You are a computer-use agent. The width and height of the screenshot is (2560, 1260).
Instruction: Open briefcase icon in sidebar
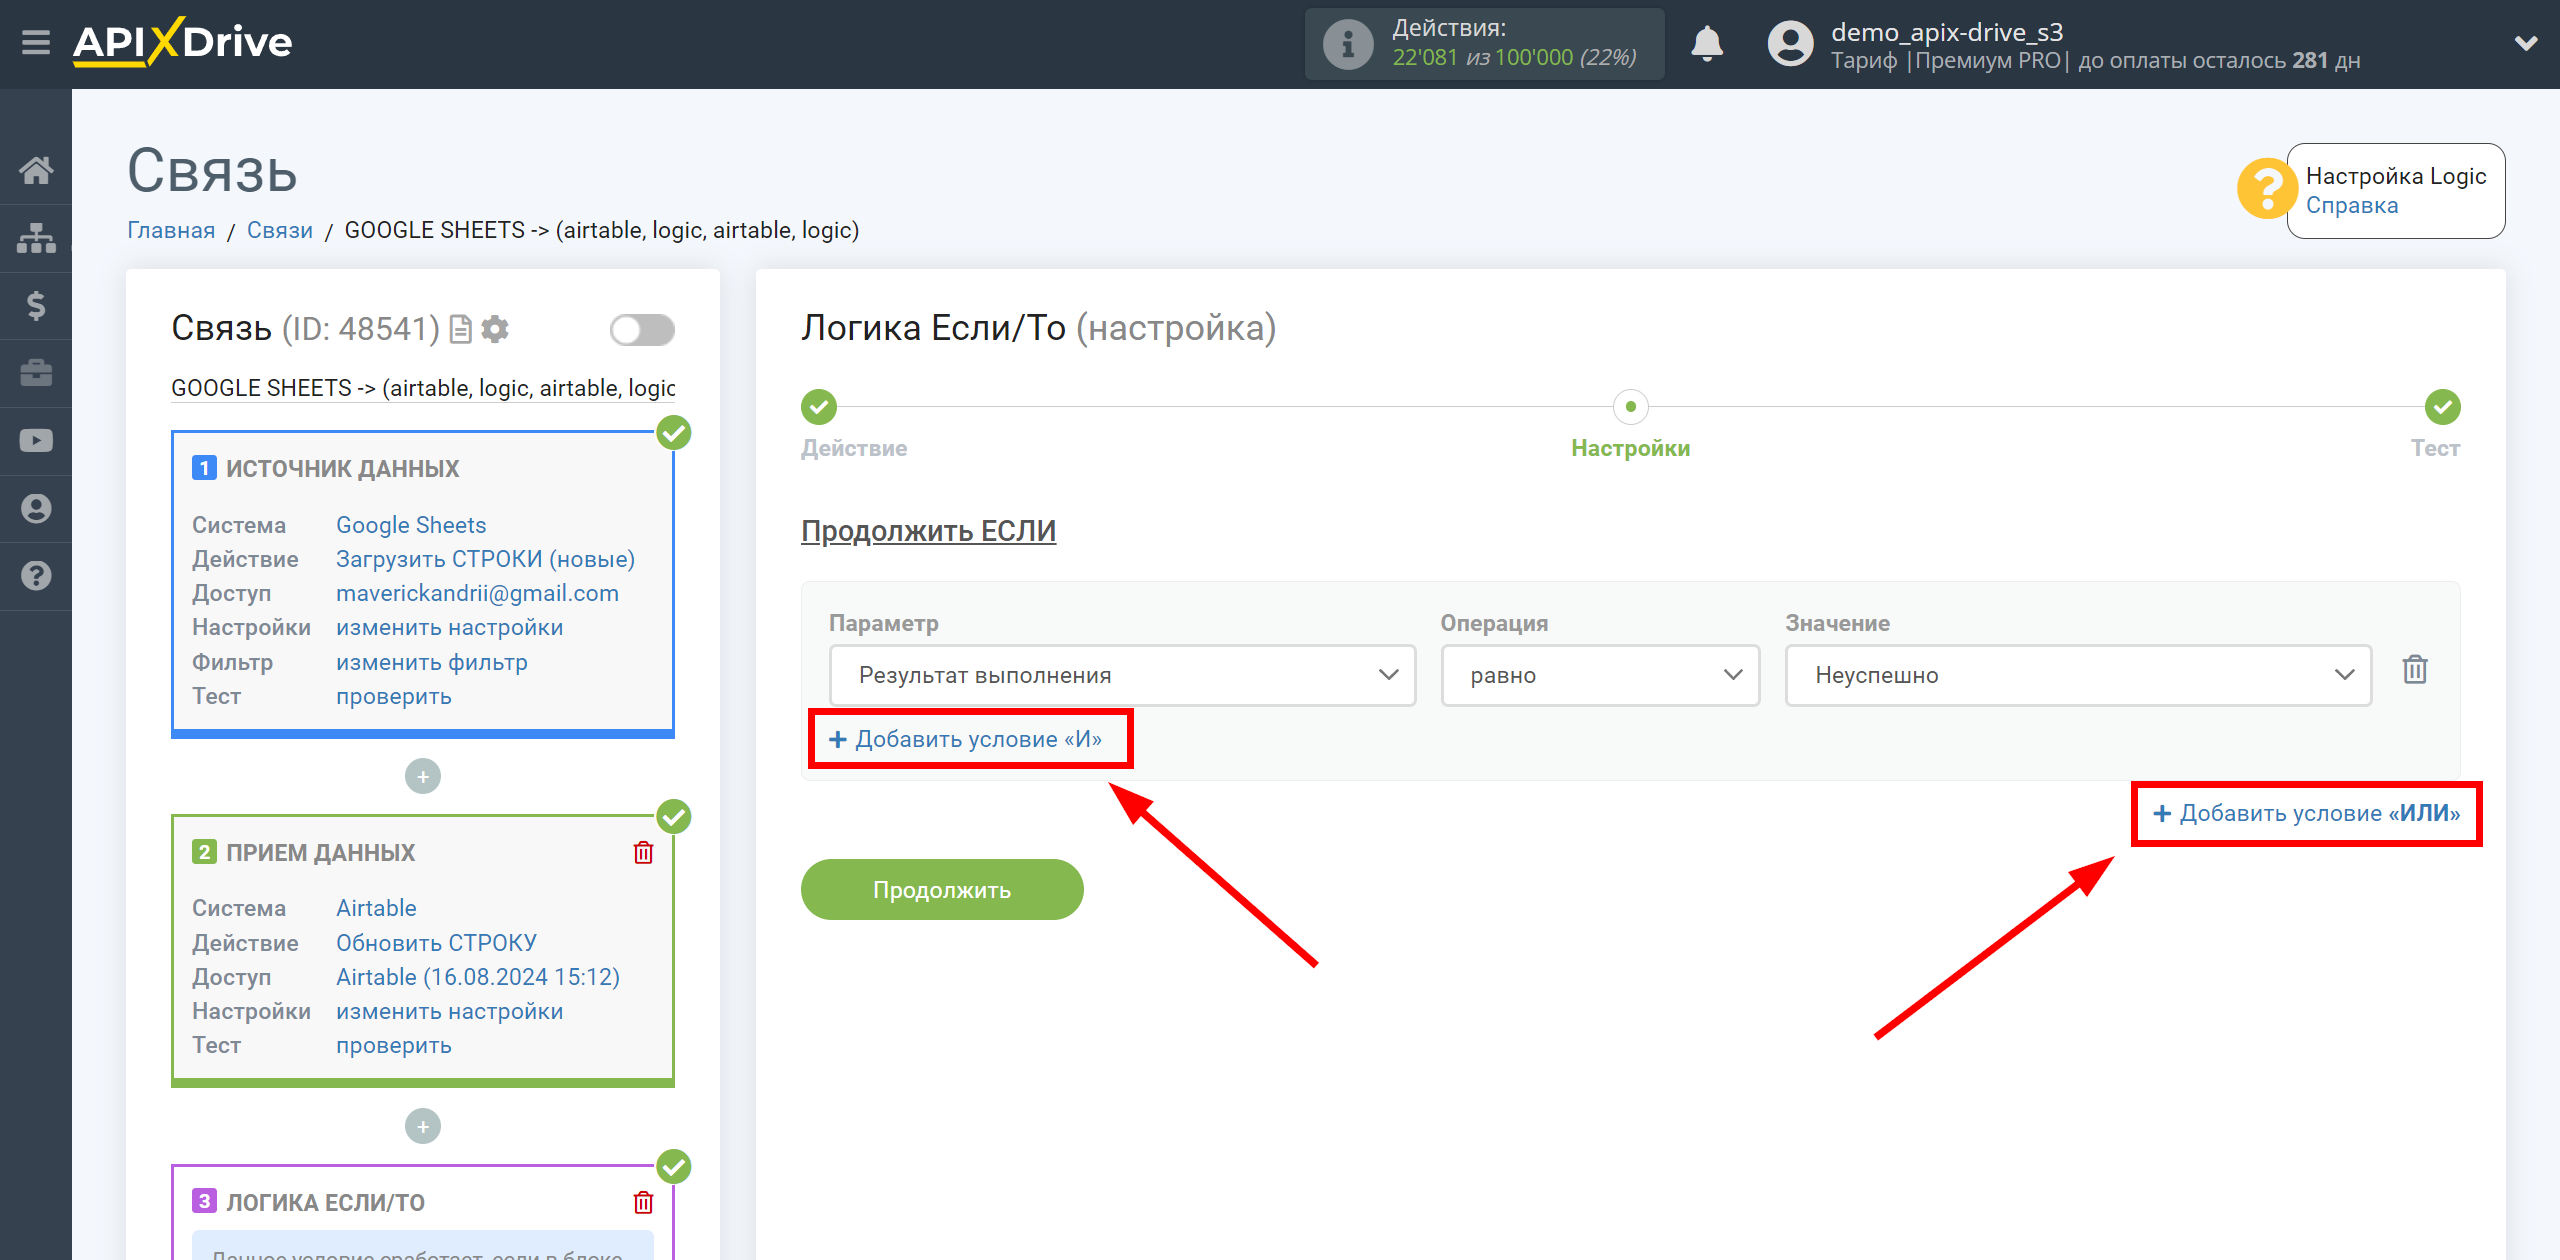click(36, 373)
